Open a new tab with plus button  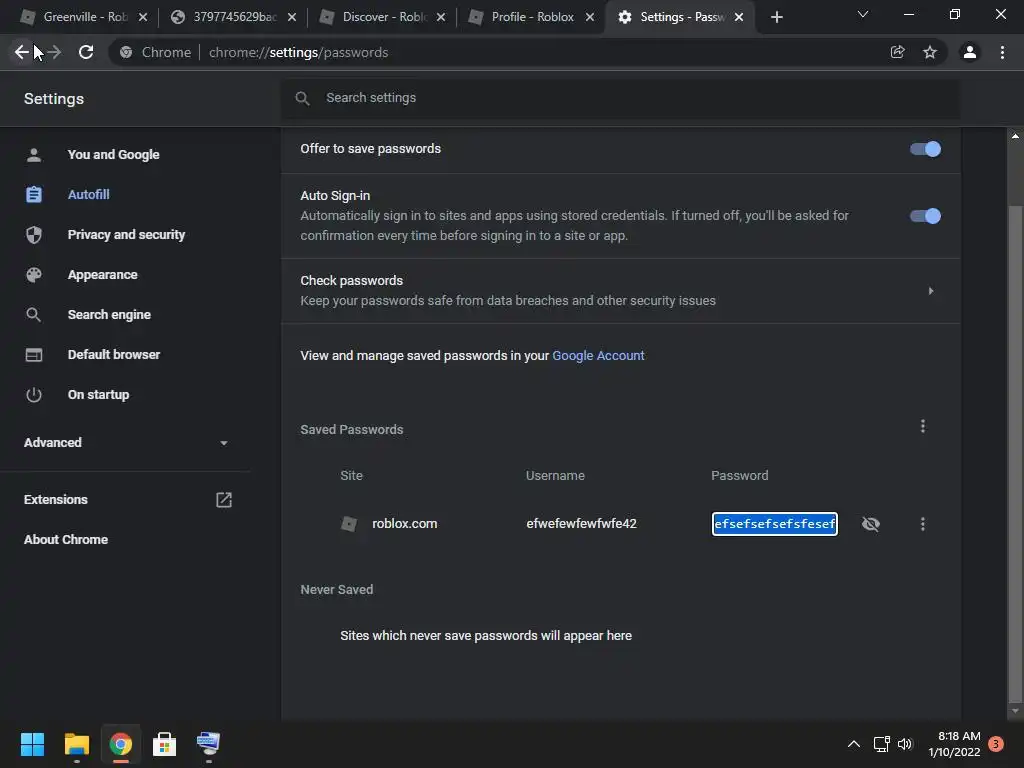click(x=776, y=17)
